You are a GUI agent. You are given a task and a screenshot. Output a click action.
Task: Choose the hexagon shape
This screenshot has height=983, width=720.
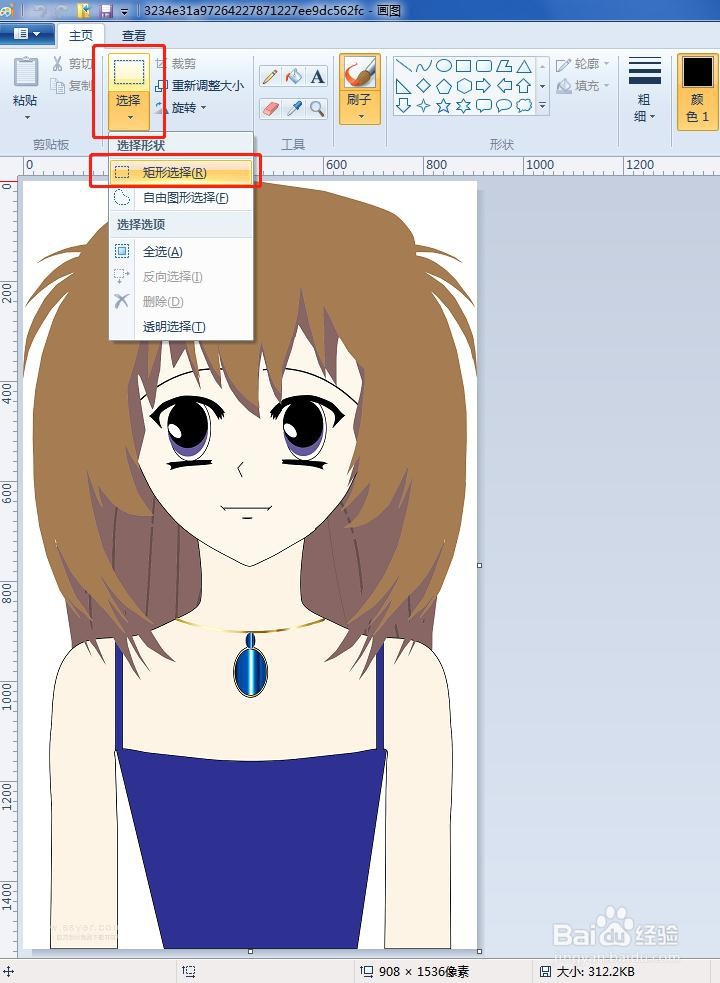click(463, 85)
